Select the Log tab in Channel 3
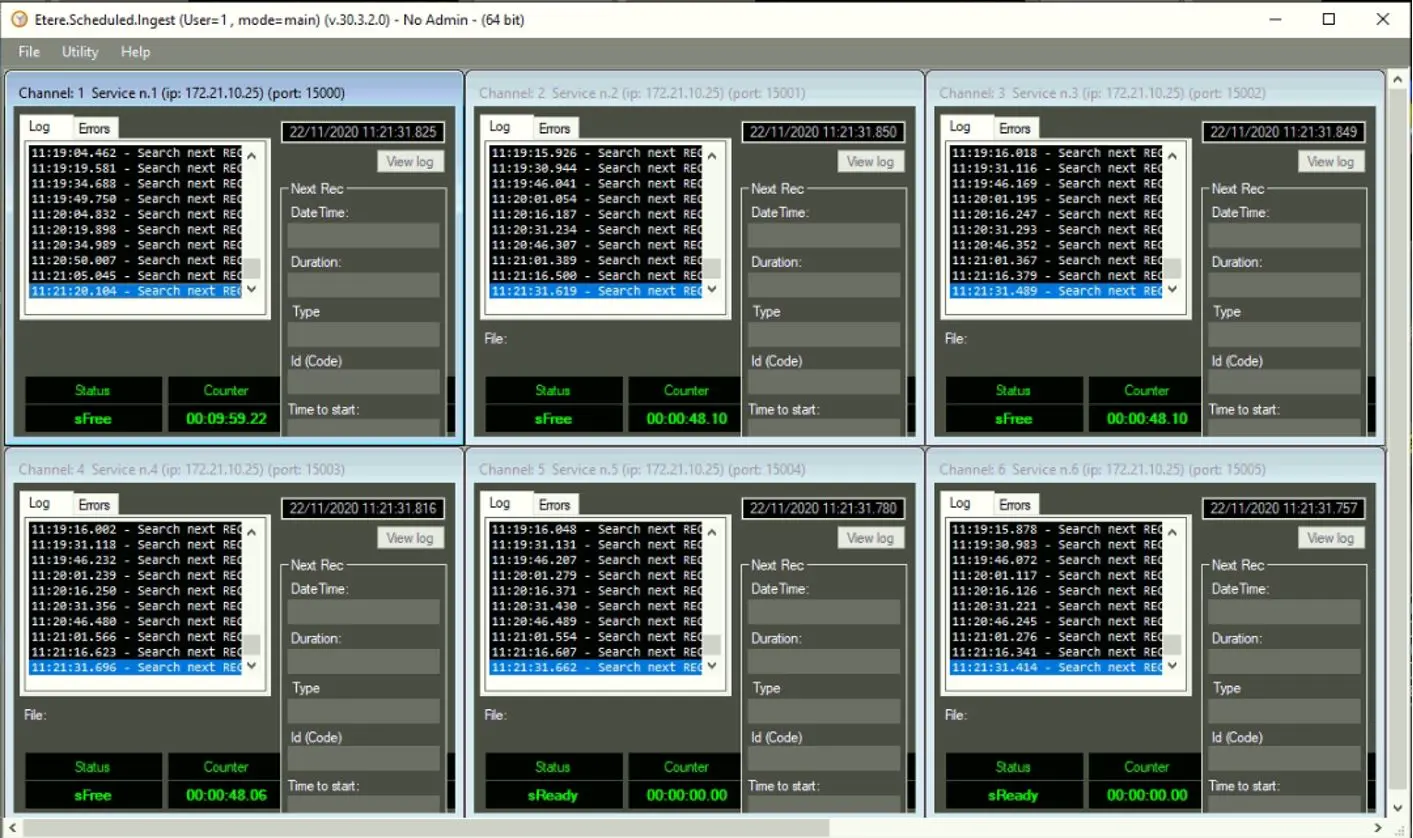Image resolution: width=1413 pixels, height=838 pixels. tap(960, 127)
